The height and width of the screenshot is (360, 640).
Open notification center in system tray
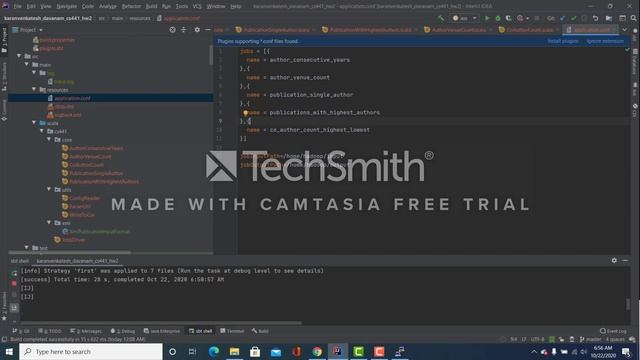tap(627, 351)
